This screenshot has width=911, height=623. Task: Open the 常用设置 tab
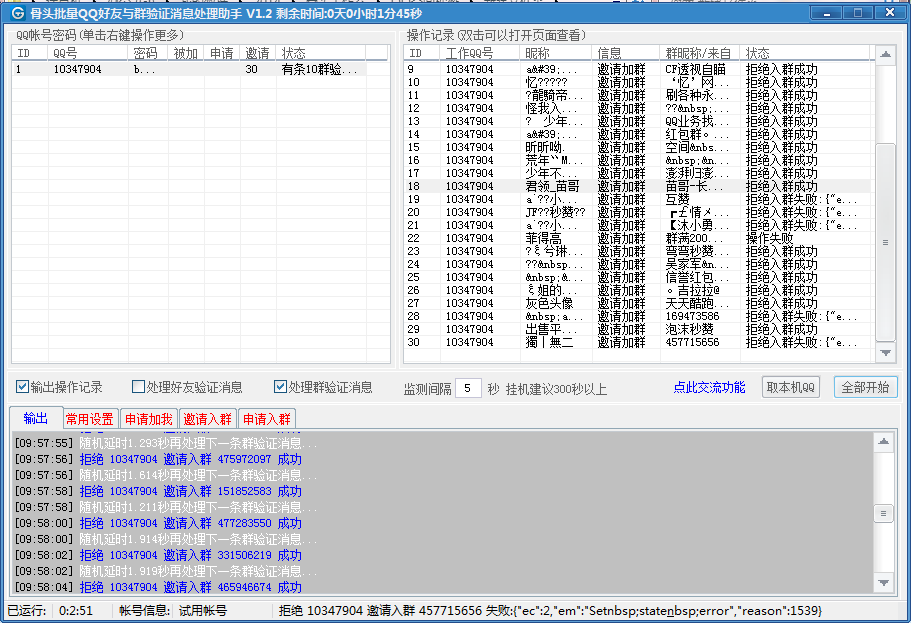point(89,419)
